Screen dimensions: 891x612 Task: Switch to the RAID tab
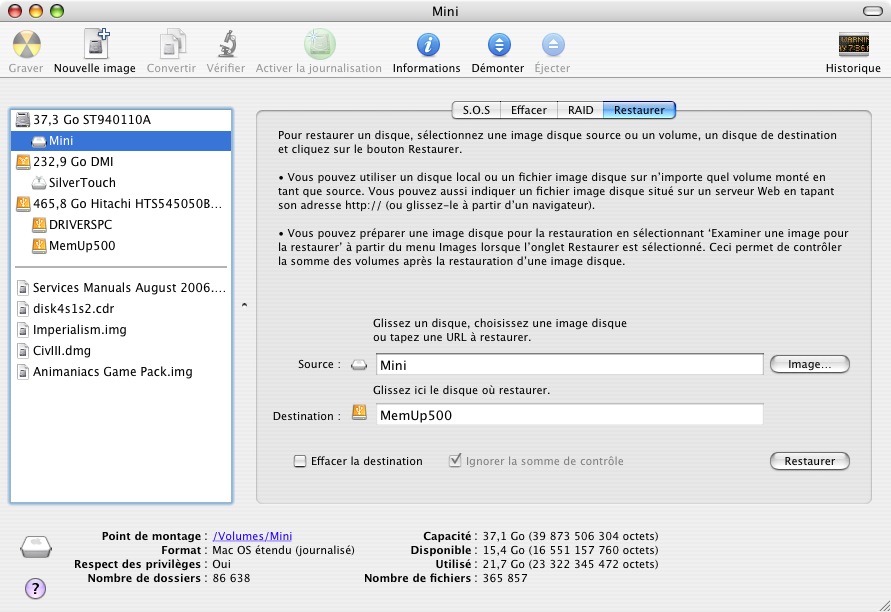pyautogui.click(x=580, y=110)
